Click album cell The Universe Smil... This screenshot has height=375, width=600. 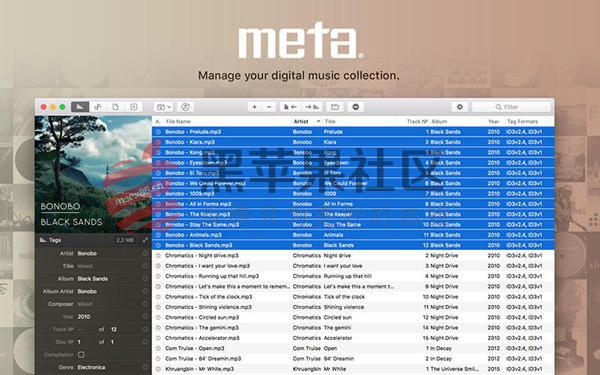[454, 369]
